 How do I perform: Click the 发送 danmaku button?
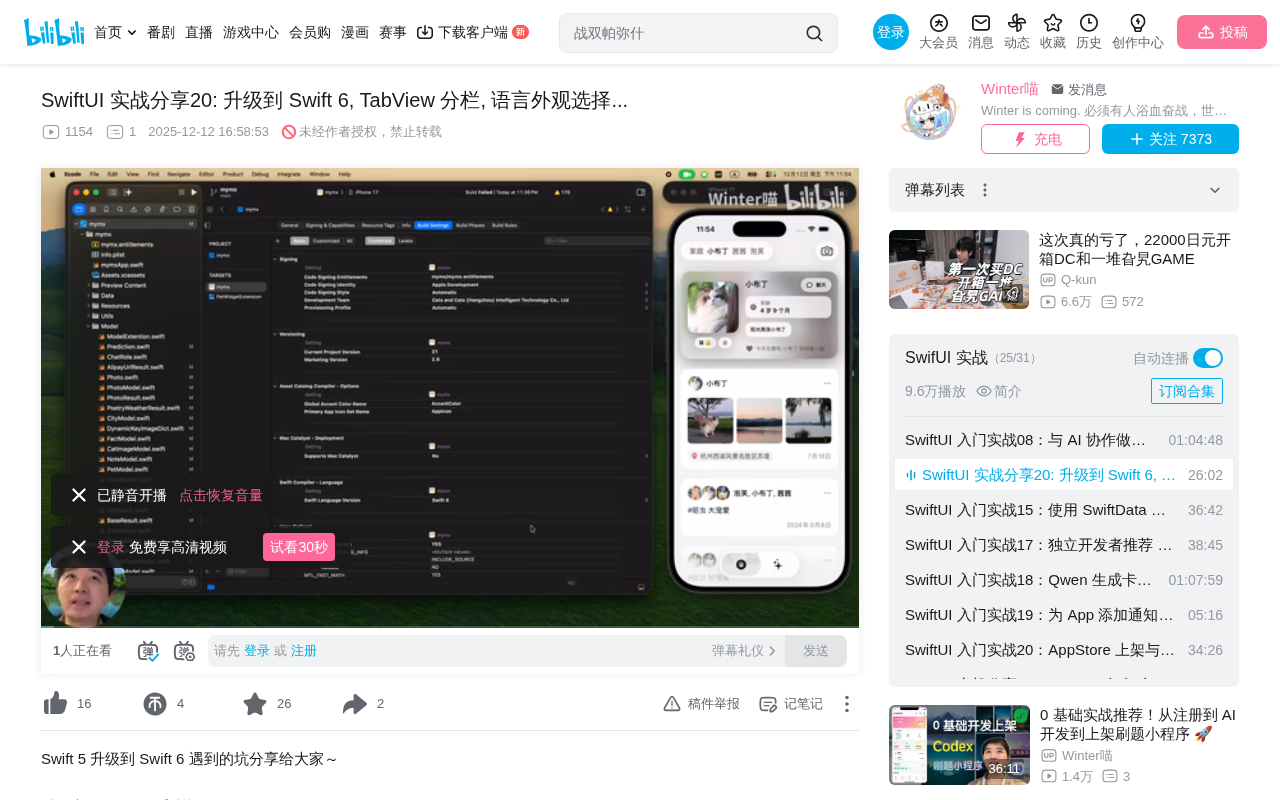pyautogui.click(x=816, y=651)
